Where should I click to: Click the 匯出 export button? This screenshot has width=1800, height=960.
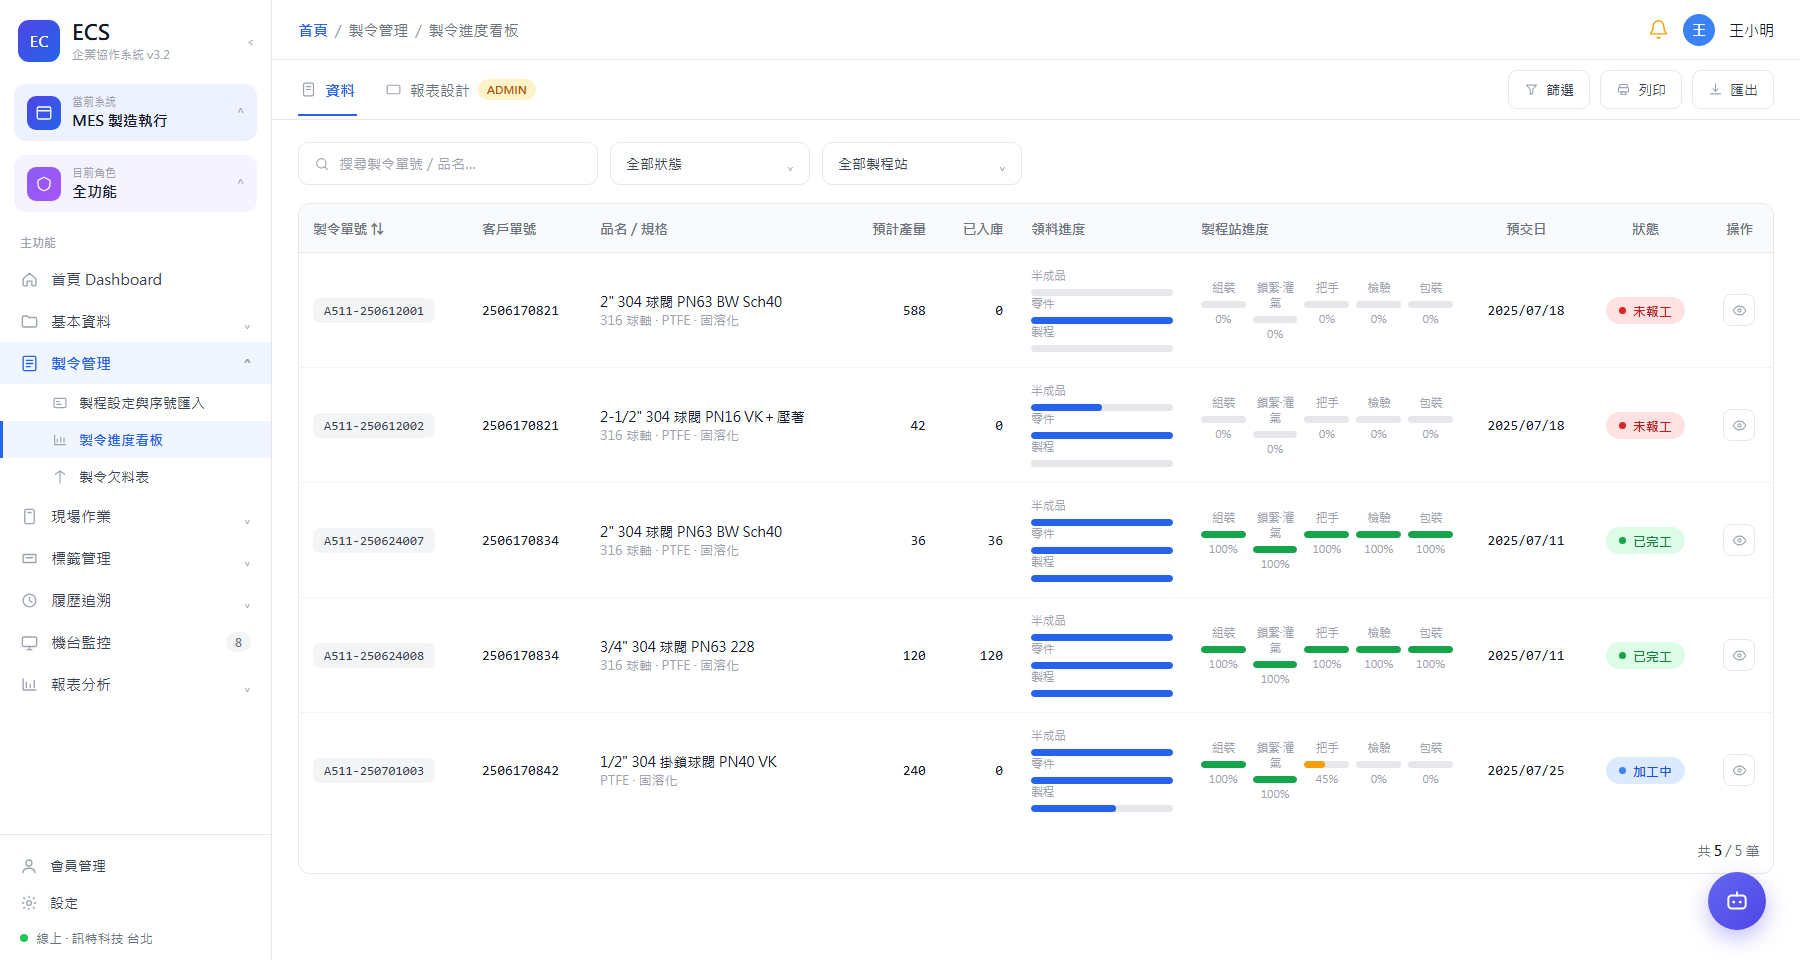1733,90
